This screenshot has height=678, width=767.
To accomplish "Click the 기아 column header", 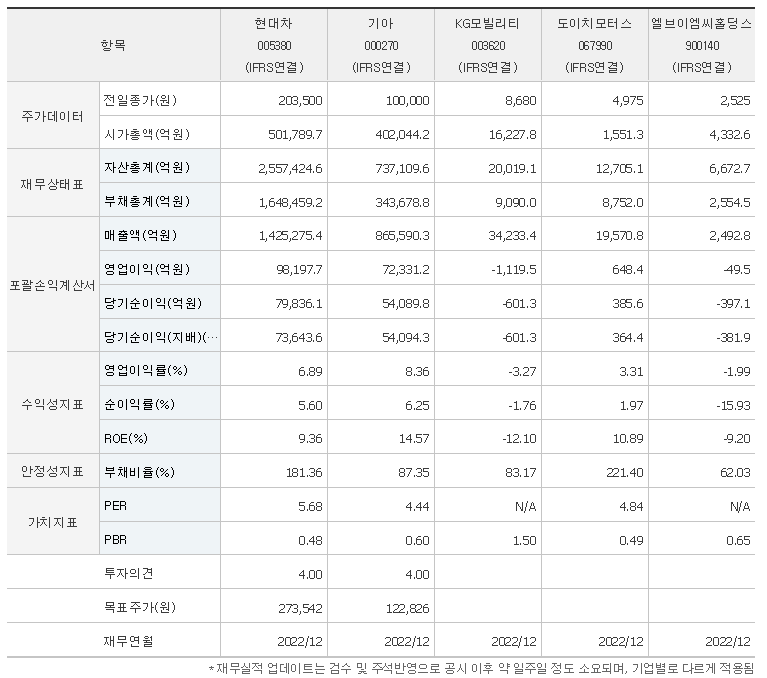I will [x=381, y=45].
